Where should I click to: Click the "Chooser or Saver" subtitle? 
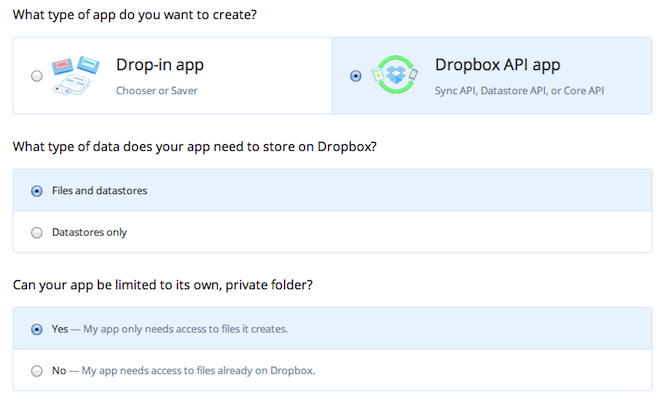pyautogui.click(x=156, y=91)
